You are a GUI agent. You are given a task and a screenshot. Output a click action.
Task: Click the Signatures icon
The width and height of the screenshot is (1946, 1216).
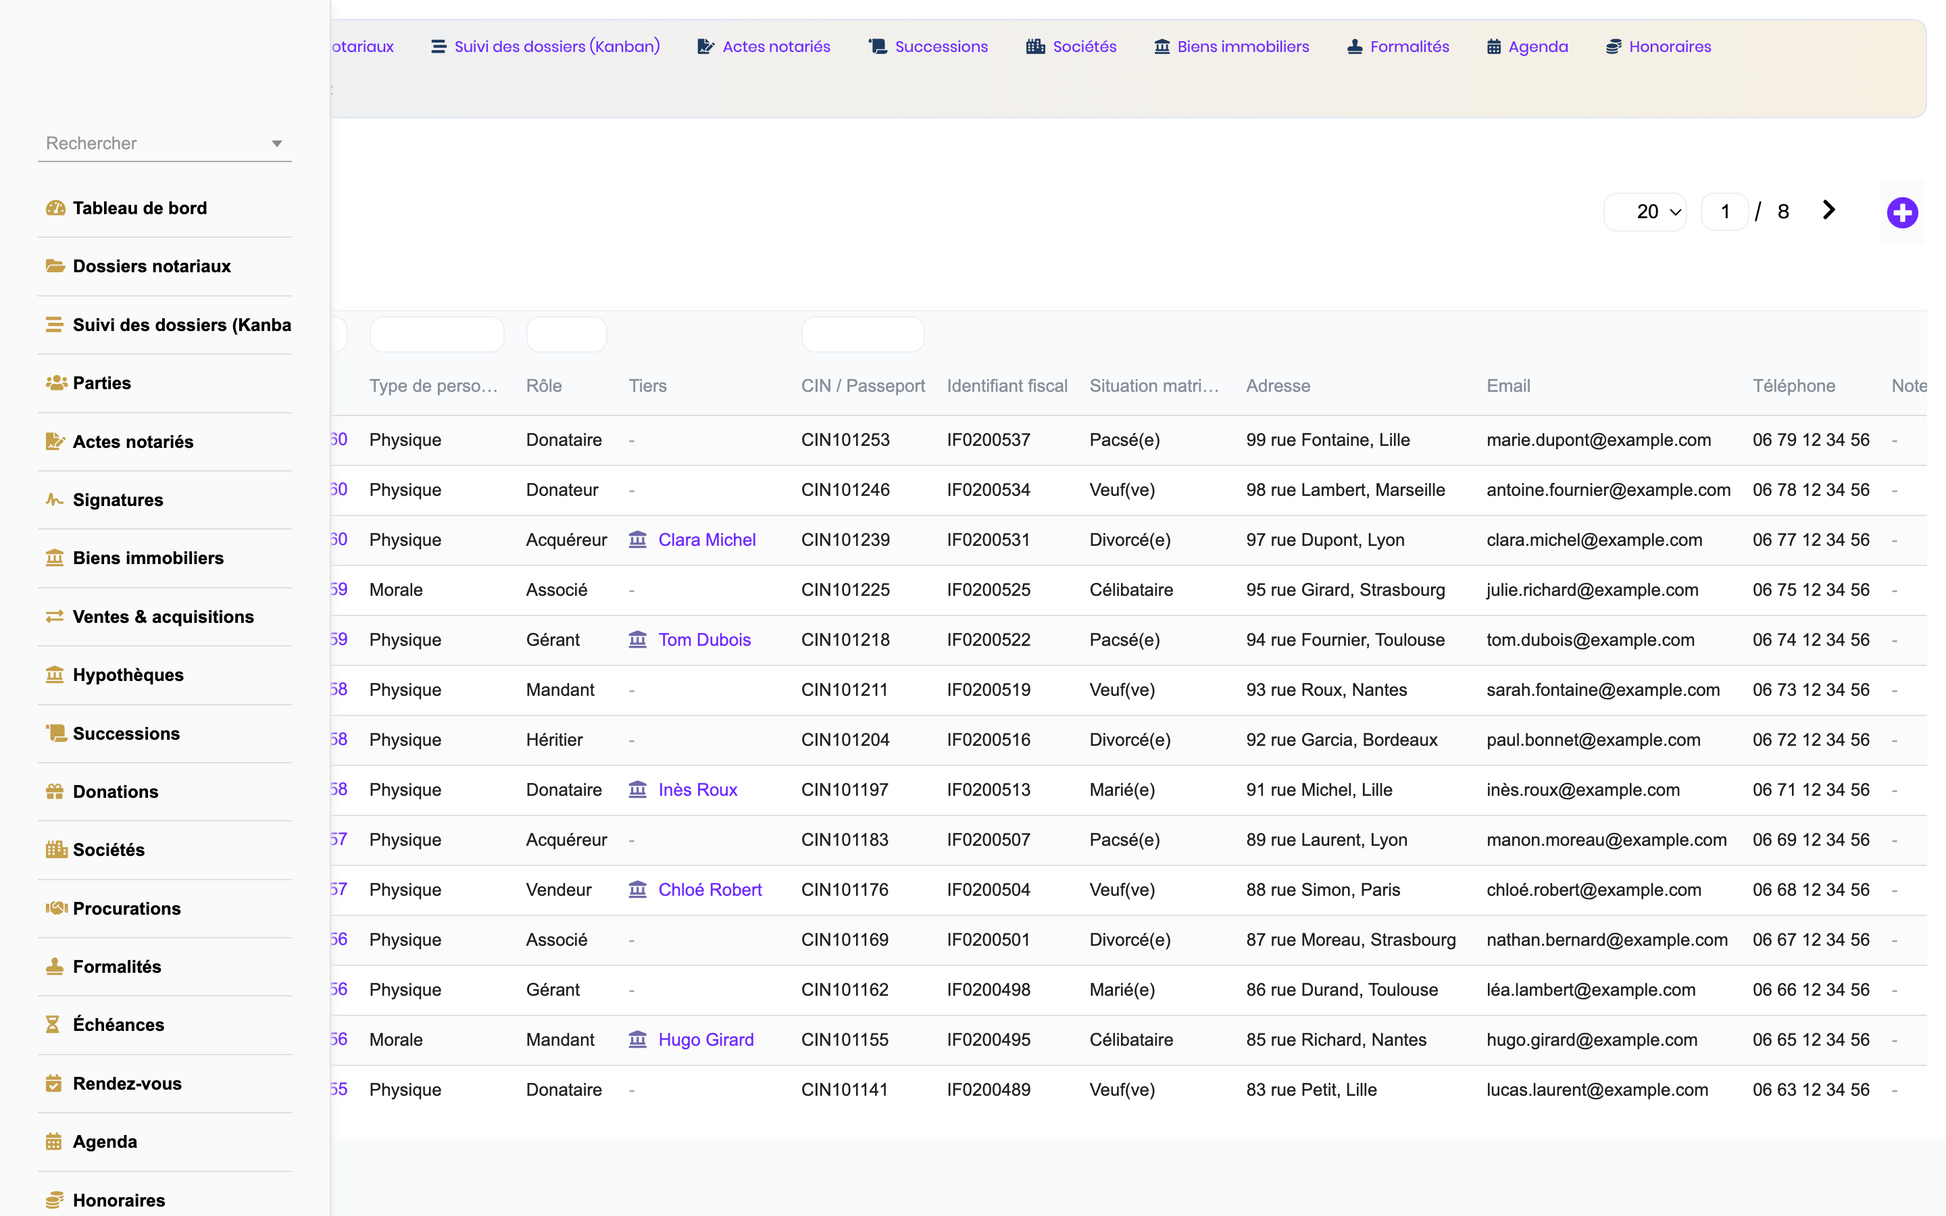[54, 500]
